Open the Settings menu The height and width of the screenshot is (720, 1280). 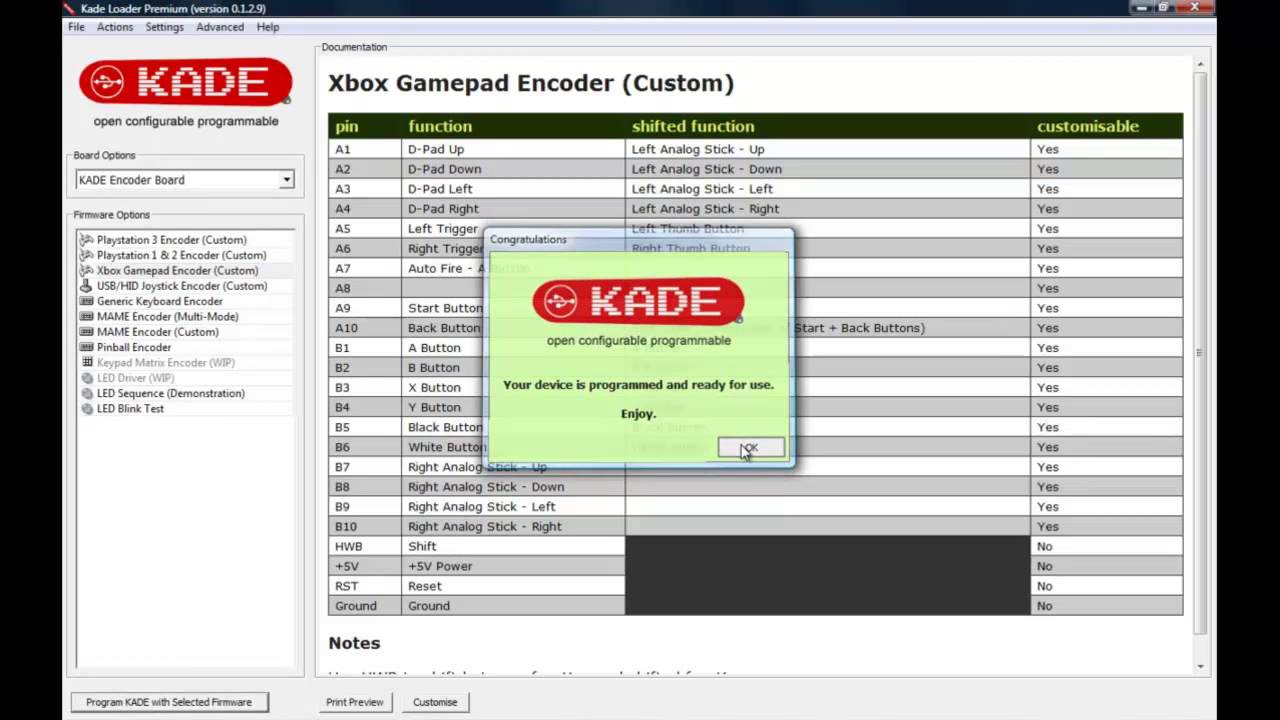(164, 27)
